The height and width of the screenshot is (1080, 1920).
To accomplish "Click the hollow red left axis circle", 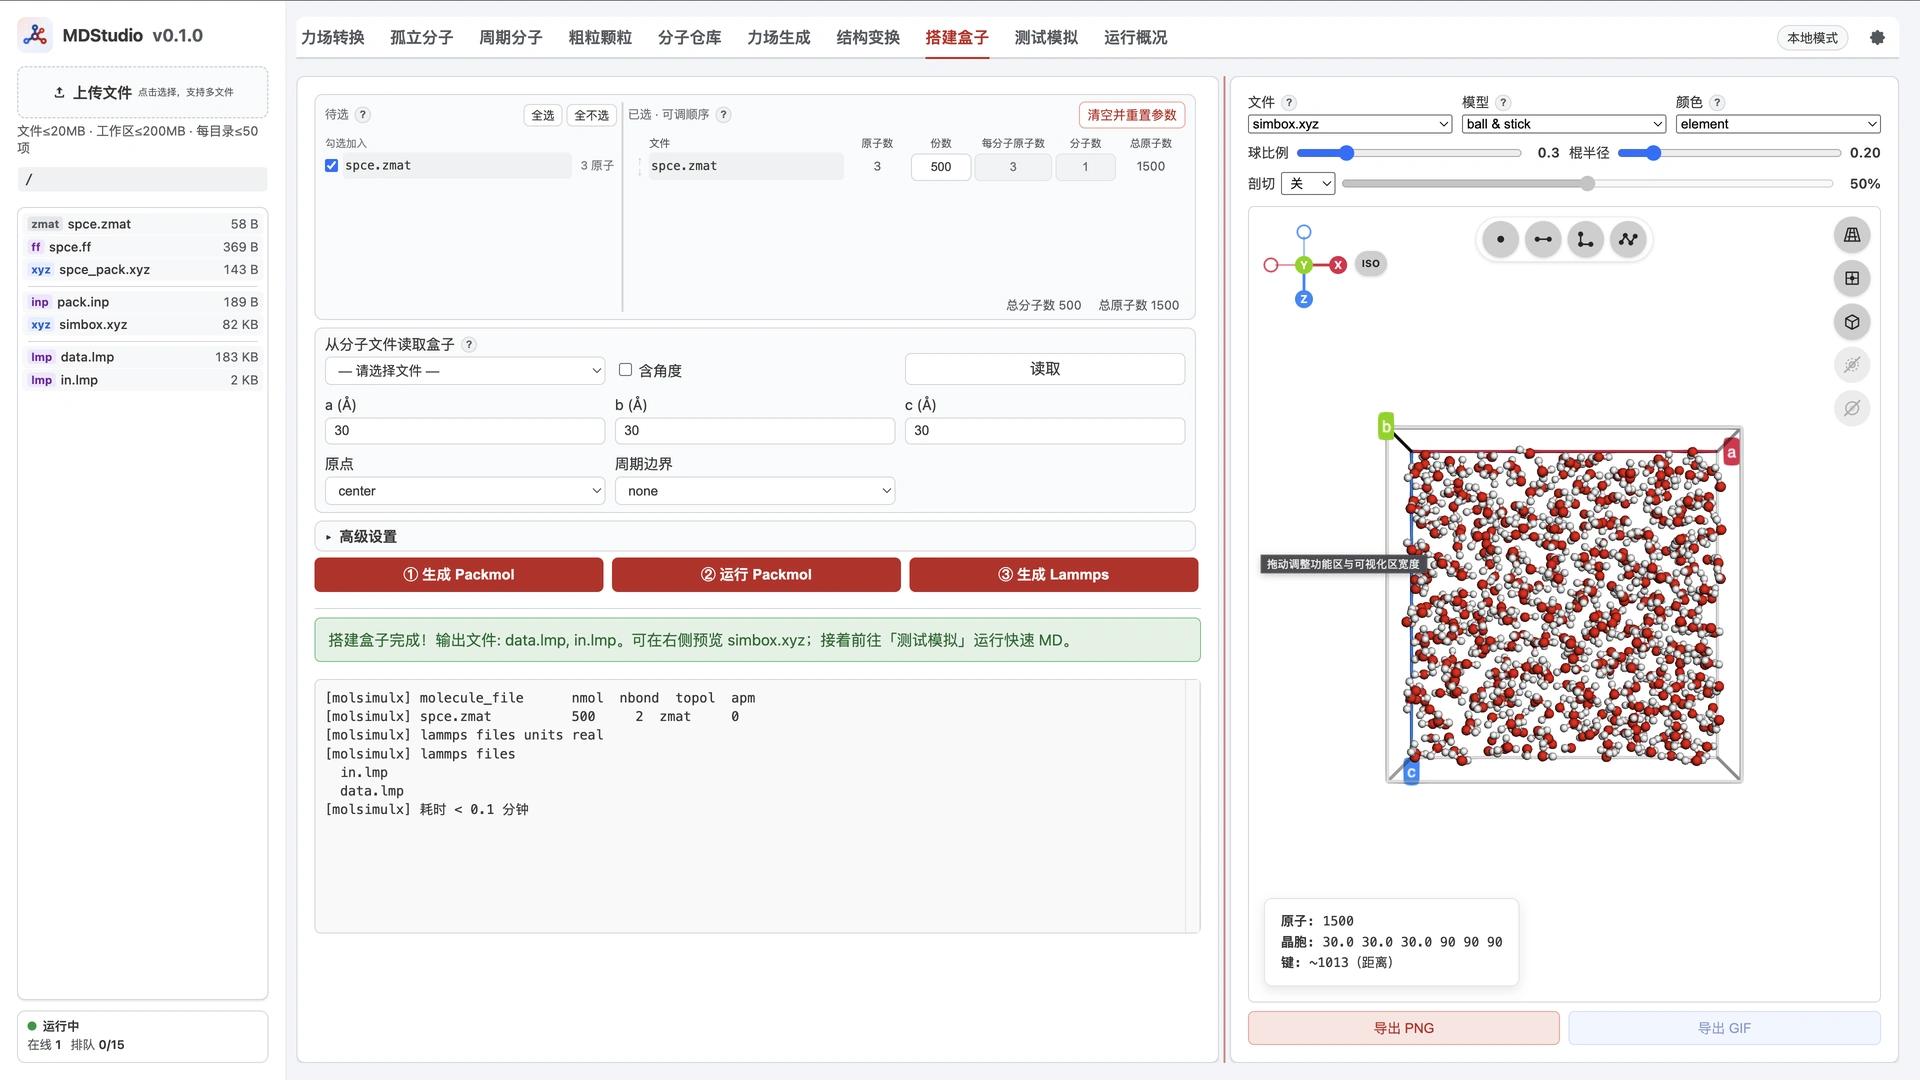I will tap(1271, 265).
